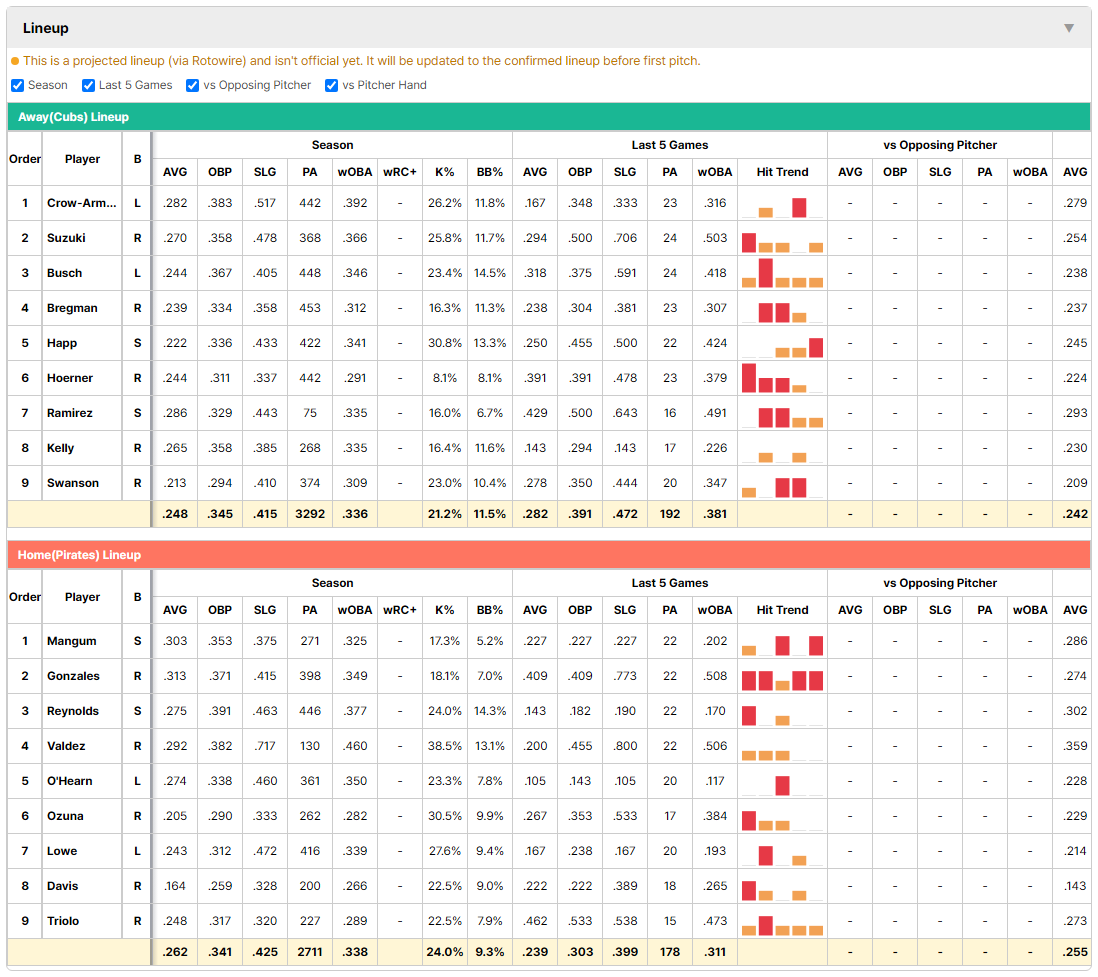Toggle the vs Pitcher Hand checkbox
Screen dimensions: 1098x977
pyautogui.click(x=331, y=85)
